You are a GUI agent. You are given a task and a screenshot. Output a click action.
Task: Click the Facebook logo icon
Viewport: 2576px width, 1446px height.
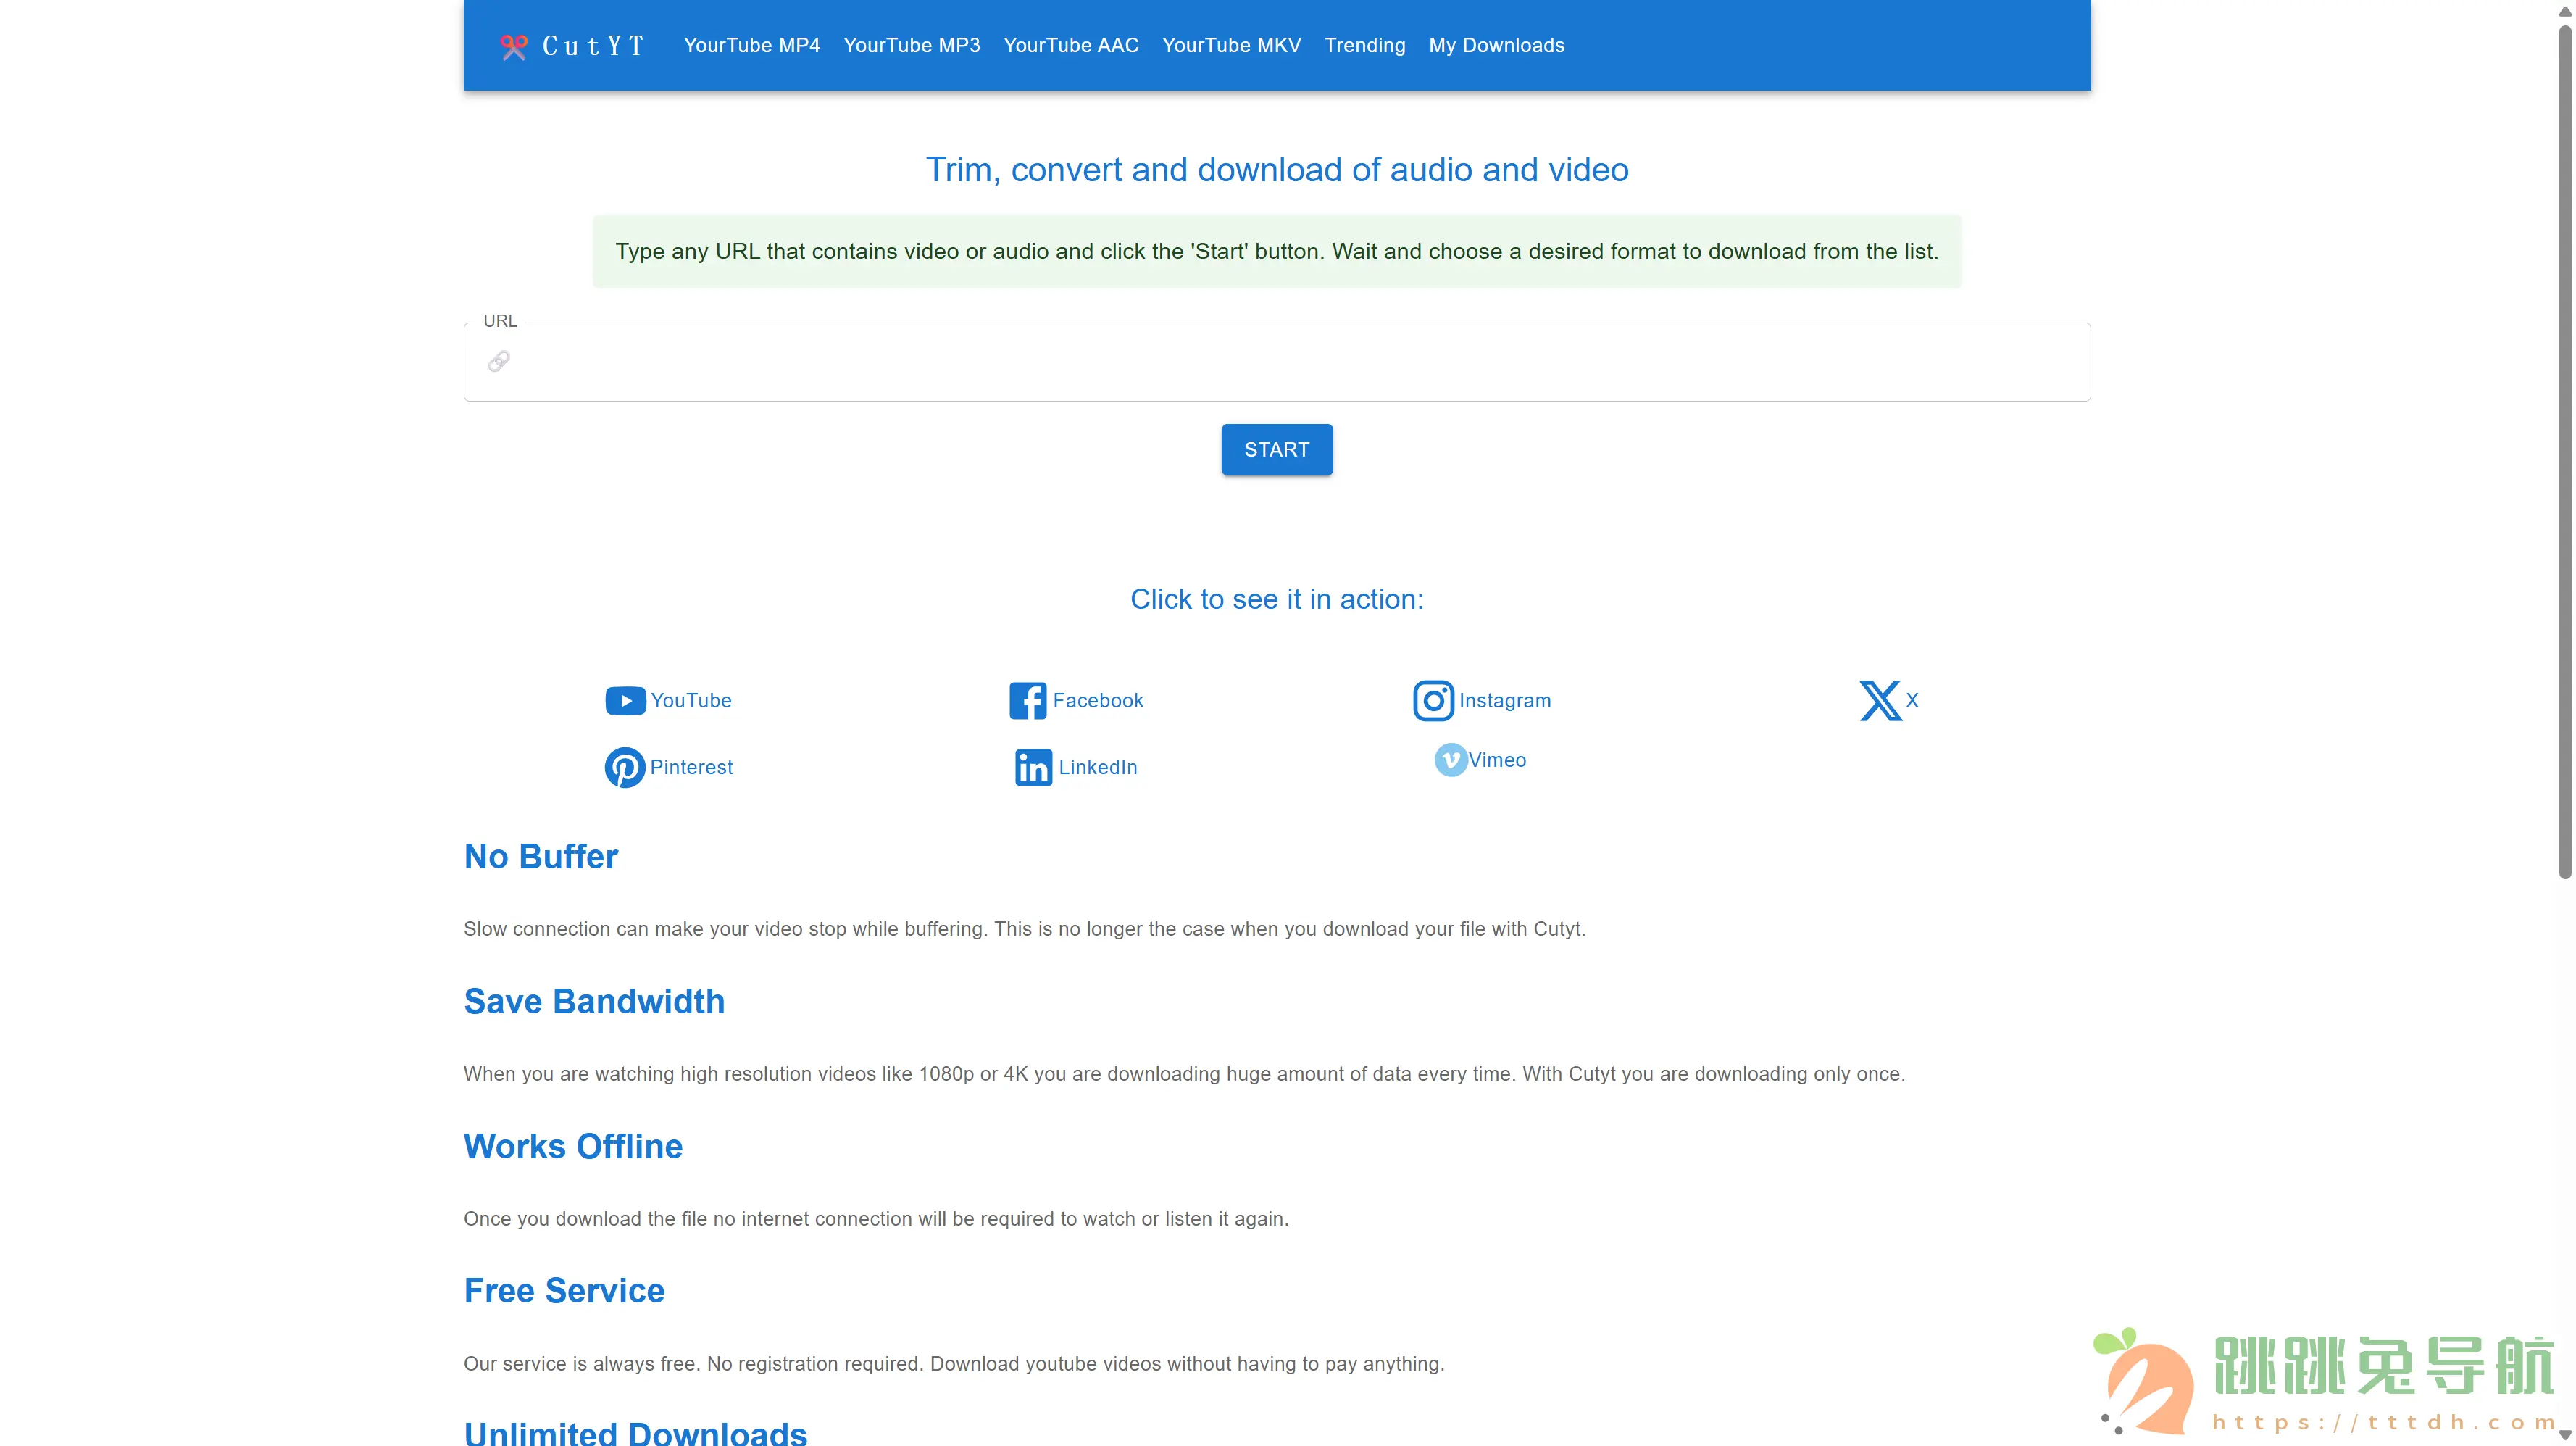pos(1027,701)
